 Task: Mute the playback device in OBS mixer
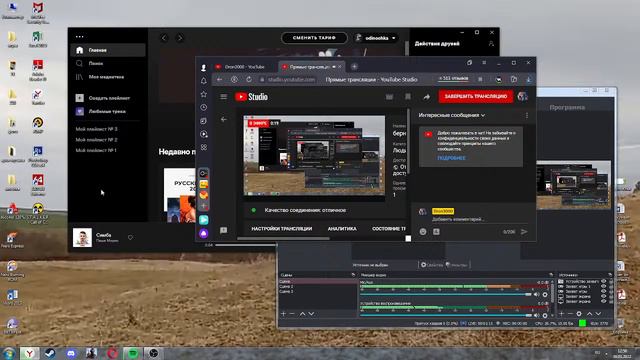[x=537, y=315]
